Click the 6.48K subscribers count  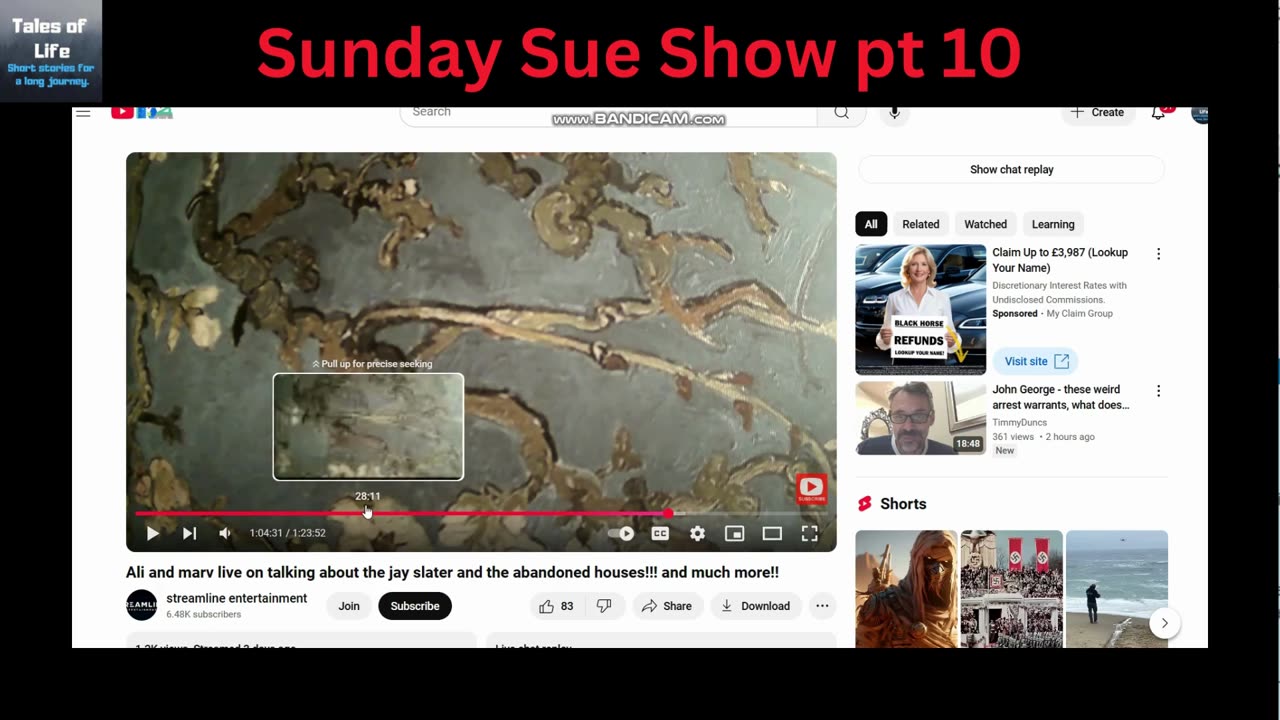pyautogui.click(x=204, y=615)
